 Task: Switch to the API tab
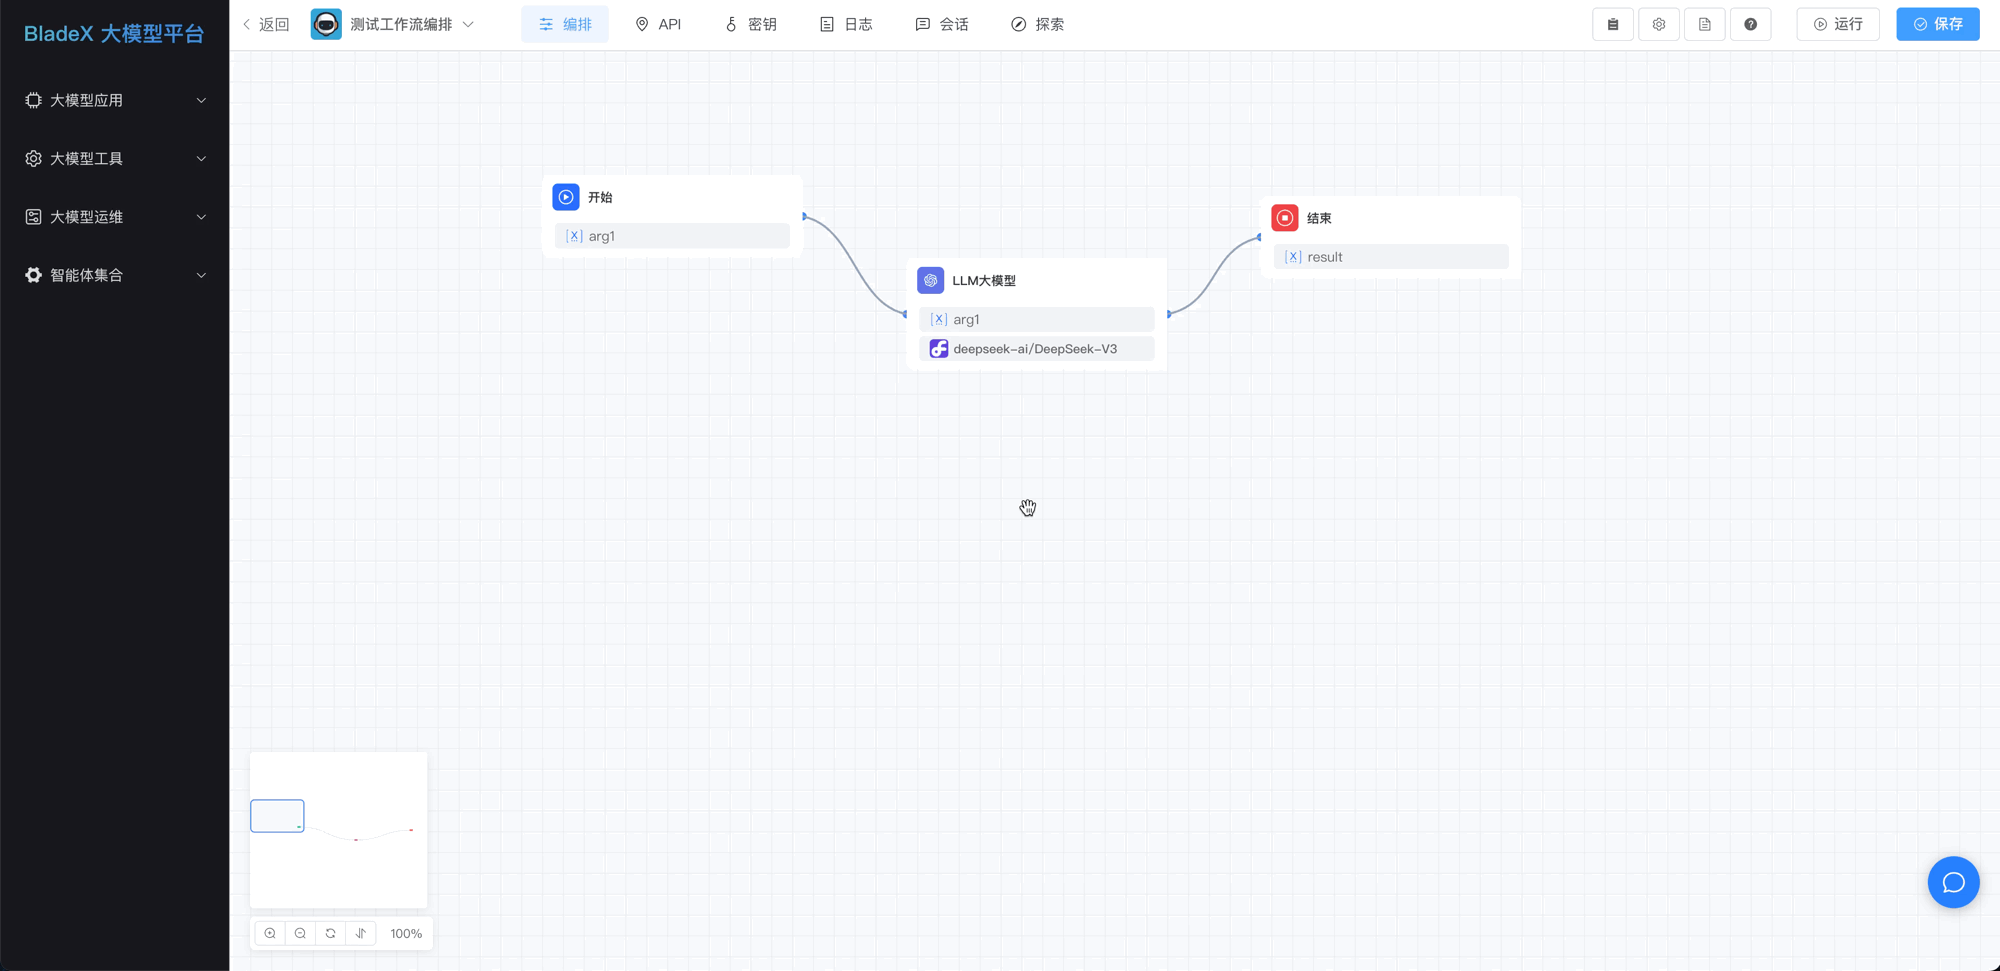(658, 24)
